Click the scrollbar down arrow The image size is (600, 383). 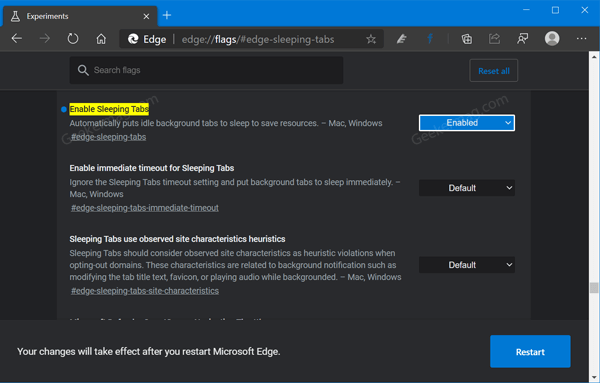pyautogui.click(x=594, y=377)
